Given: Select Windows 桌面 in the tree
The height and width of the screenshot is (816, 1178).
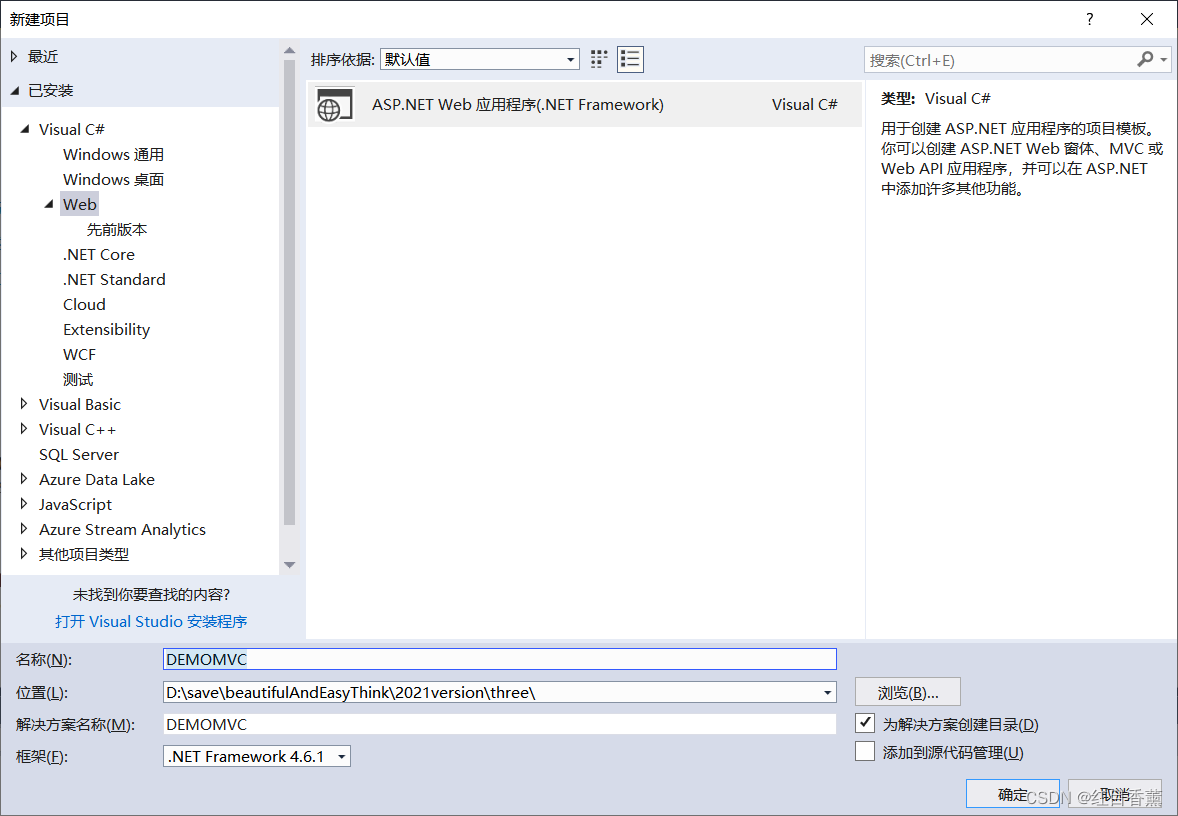Looking at the screenshot, I should click(x=113, y=180).
